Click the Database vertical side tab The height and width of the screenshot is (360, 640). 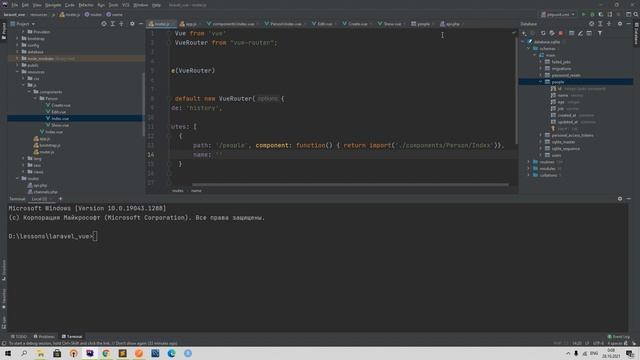click(636, 33)
